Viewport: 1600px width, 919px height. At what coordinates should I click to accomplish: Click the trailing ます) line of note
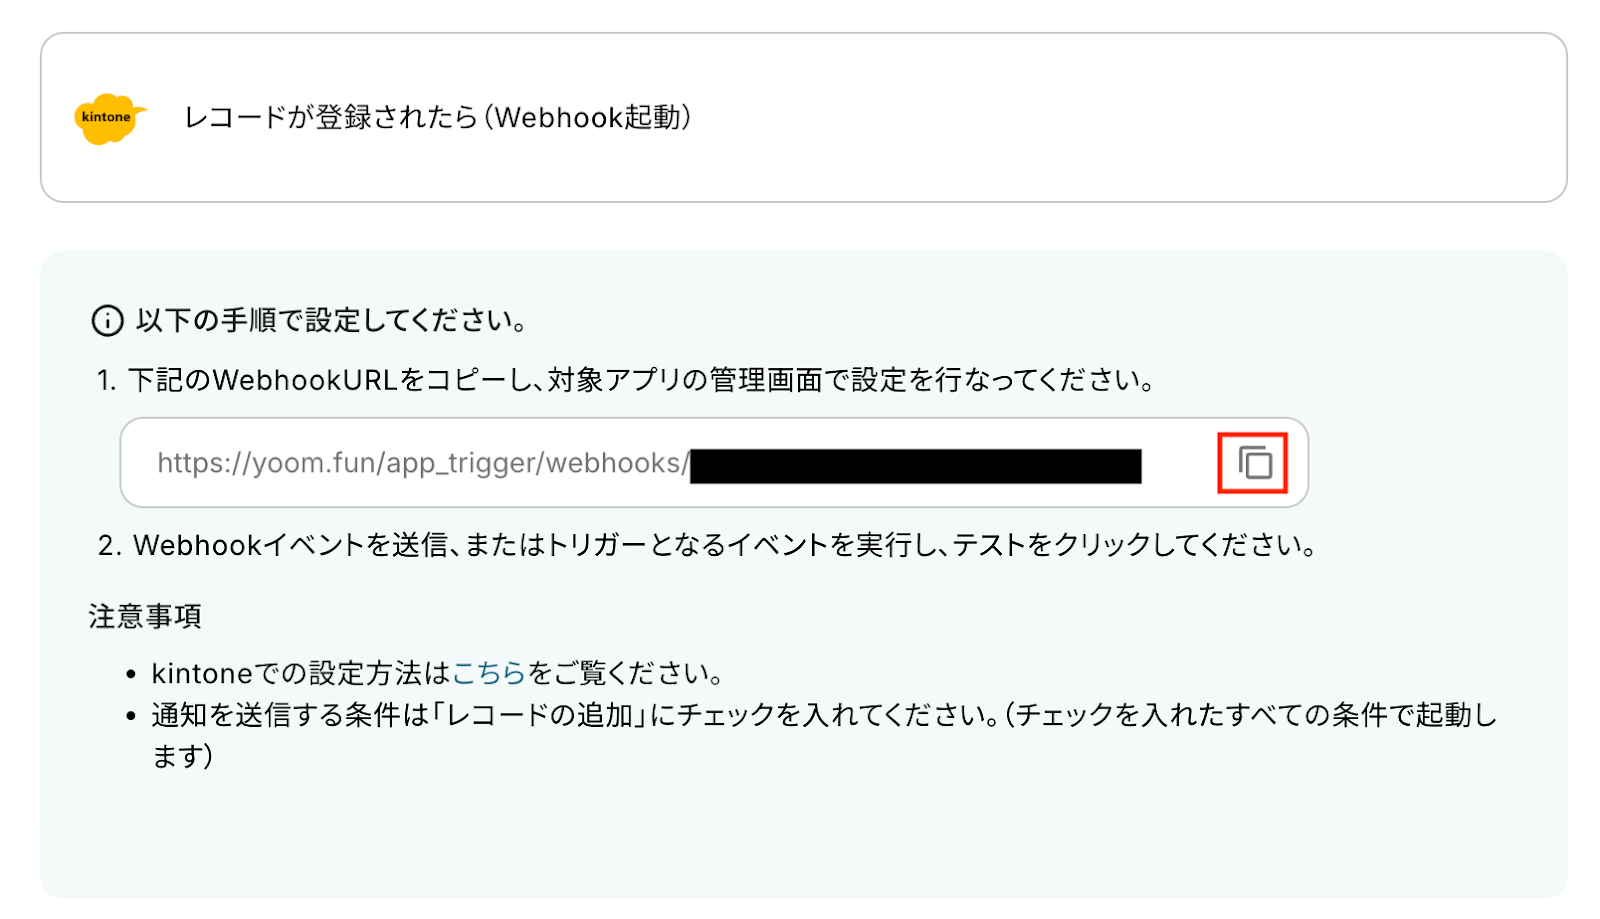[x=183, y=756]
